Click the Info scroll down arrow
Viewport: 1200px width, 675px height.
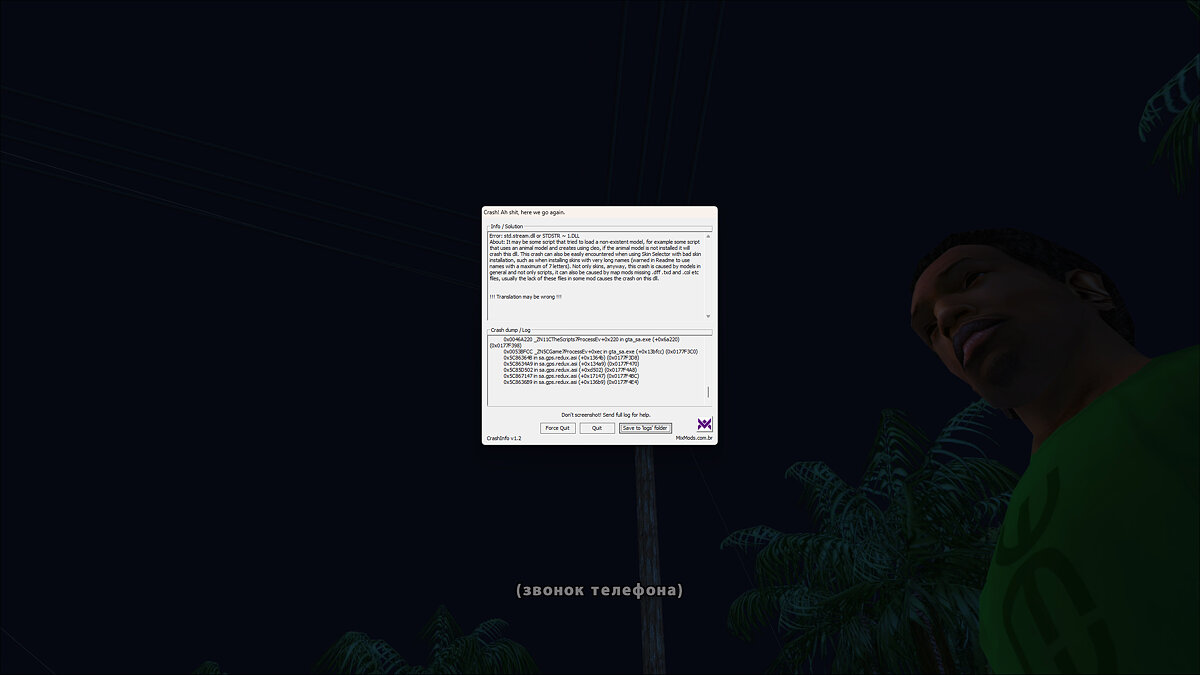[708, 316]
